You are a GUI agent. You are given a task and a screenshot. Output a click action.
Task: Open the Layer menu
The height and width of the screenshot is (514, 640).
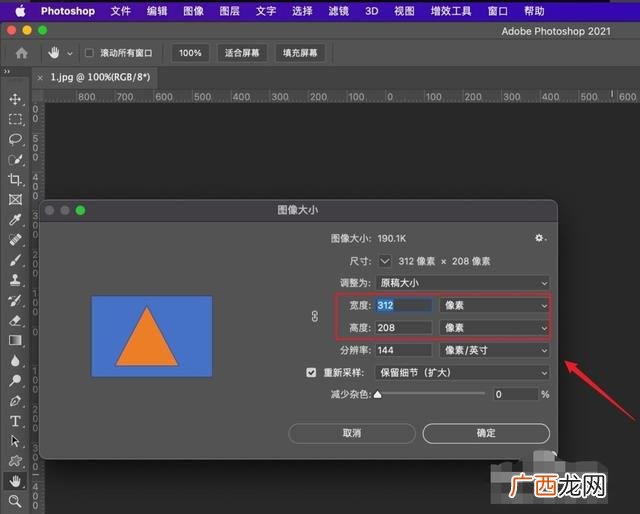tap(229, 11)
